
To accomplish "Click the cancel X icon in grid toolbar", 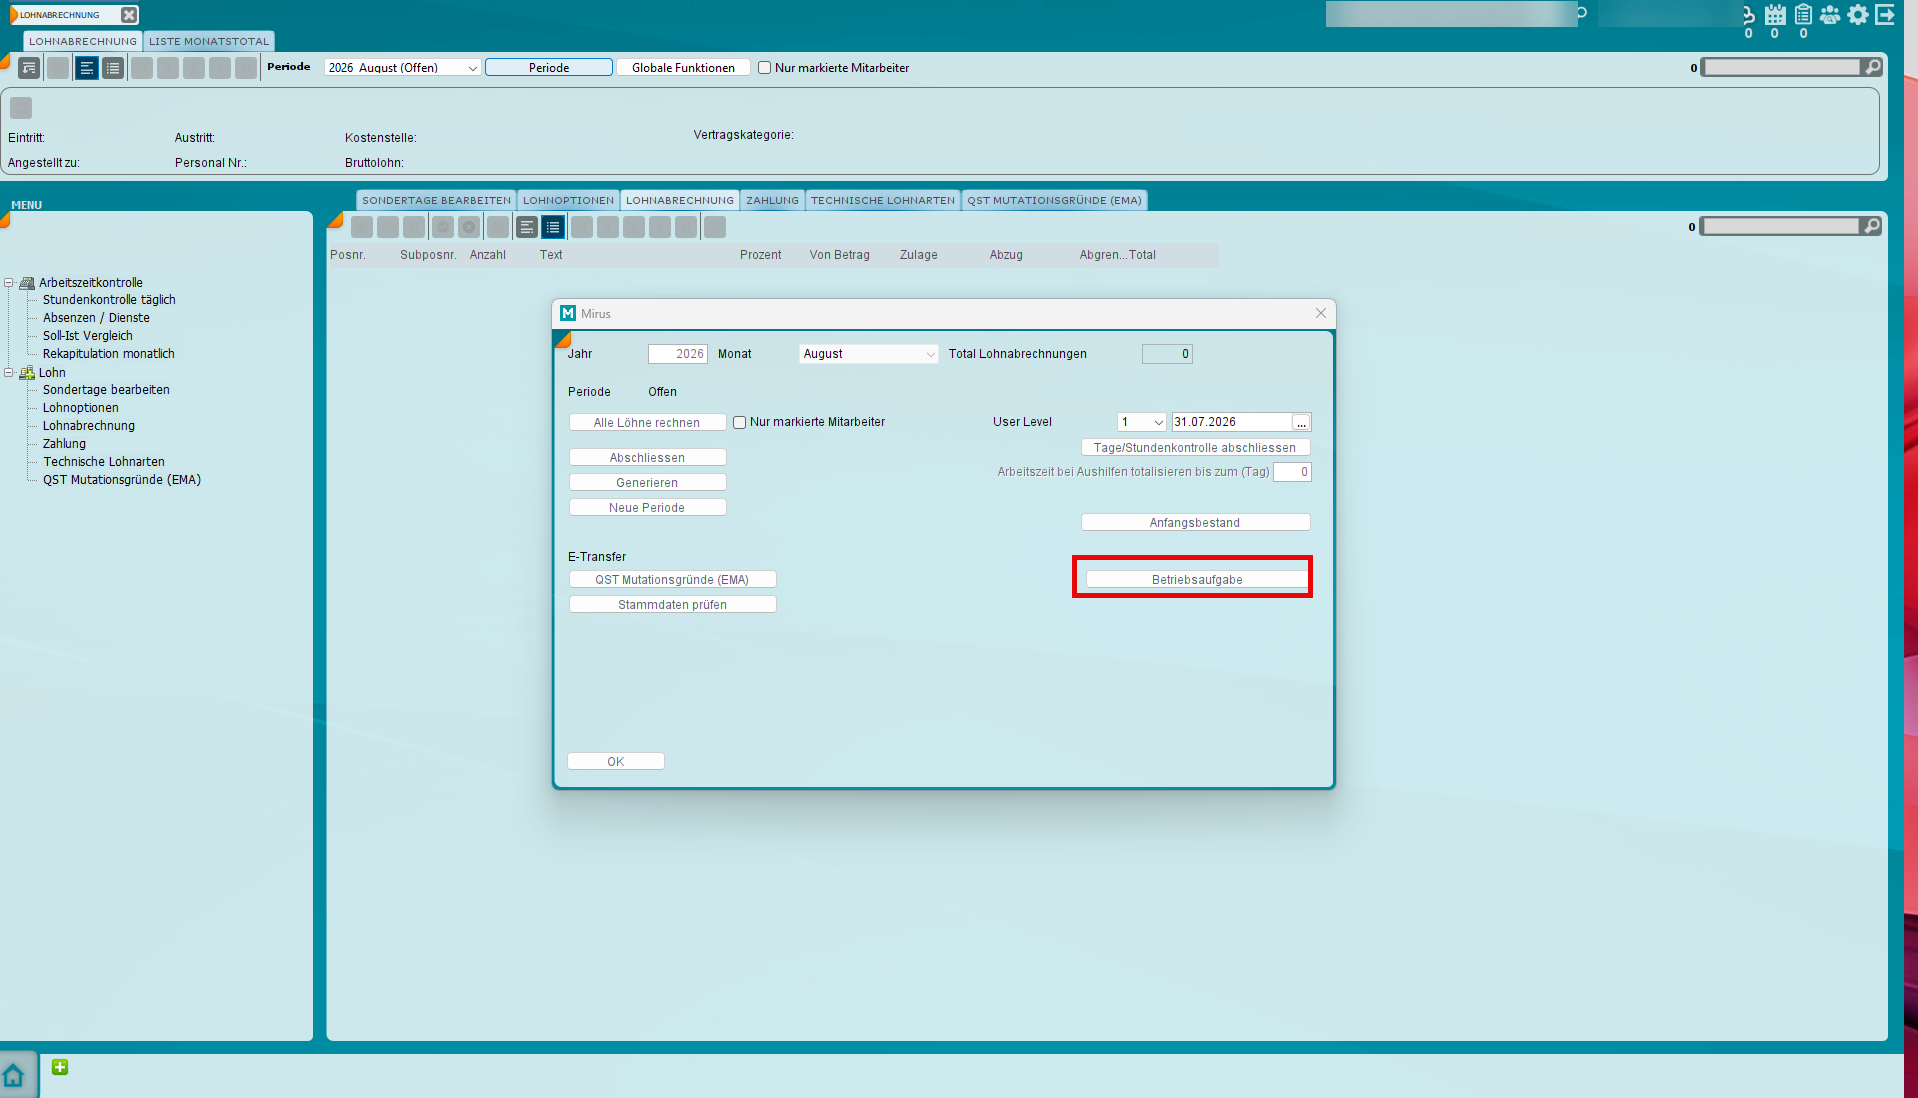I will [x=469, y=227].
